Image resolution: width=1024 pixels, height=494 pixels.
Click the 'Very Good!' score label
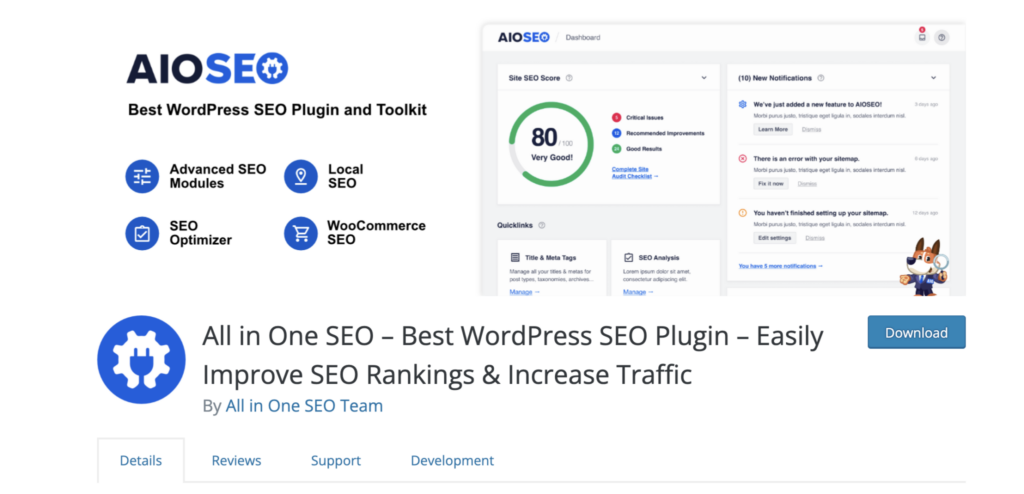(551, 157)
